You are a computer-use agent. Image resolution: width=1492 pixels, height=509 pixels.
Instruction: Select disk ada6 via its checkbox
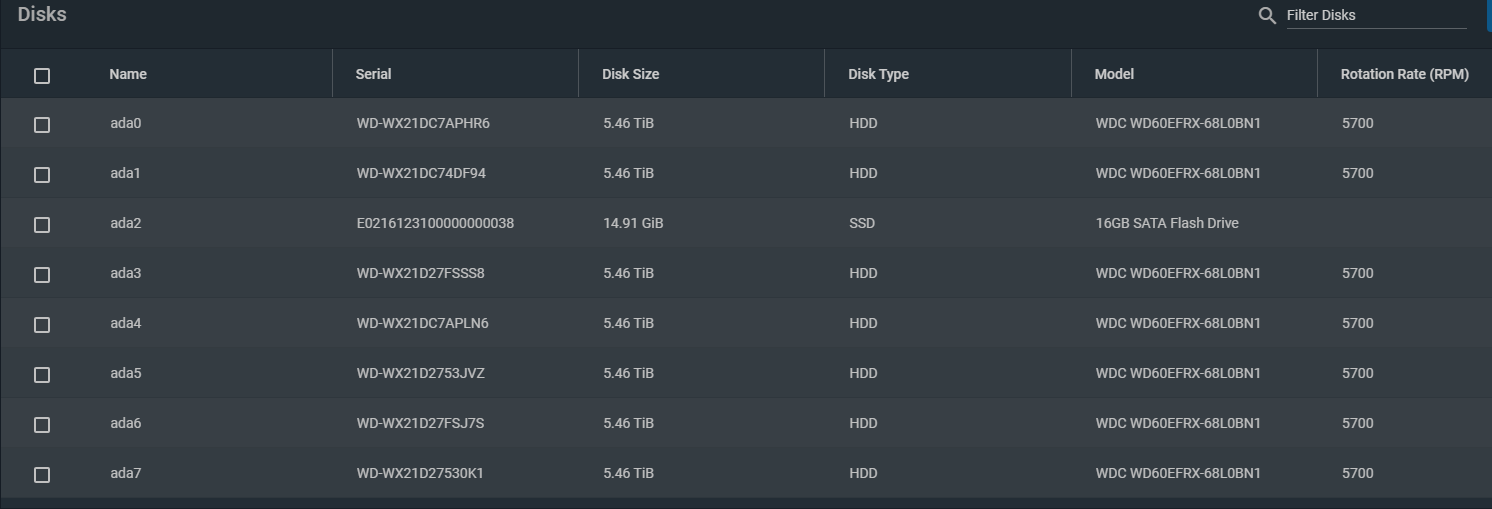[x=42, y=425]
